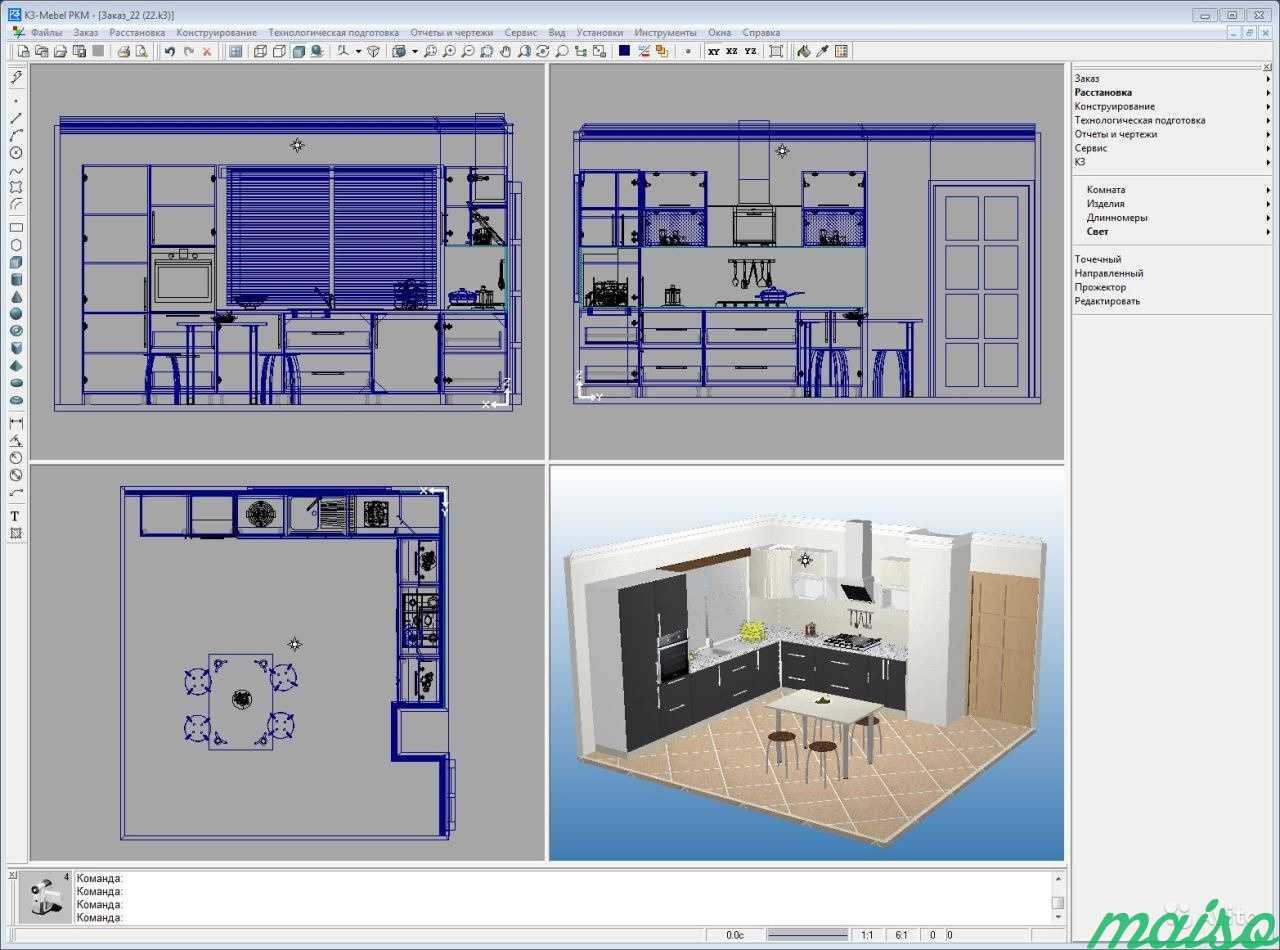This screenshot has height=950, width=1280.
Task: Click the zoom out magnifier icon
Action: pyautogui.click(x=467, y=51)
